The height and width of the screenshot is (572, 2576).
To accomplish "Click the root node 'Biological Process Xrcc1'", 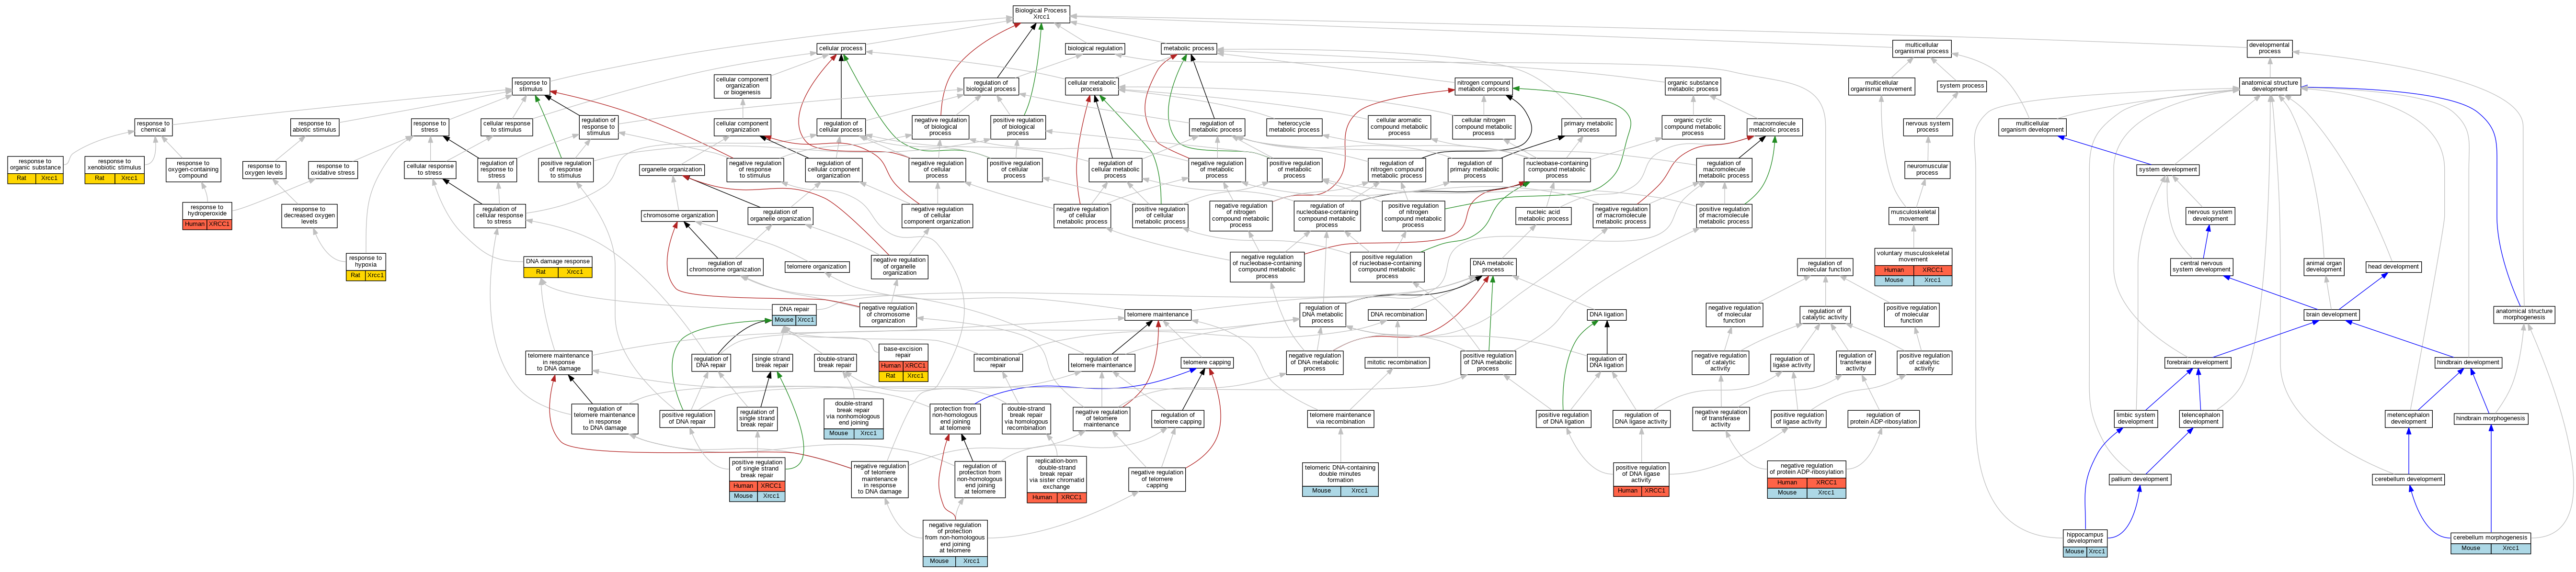I will click(1041, 14).
